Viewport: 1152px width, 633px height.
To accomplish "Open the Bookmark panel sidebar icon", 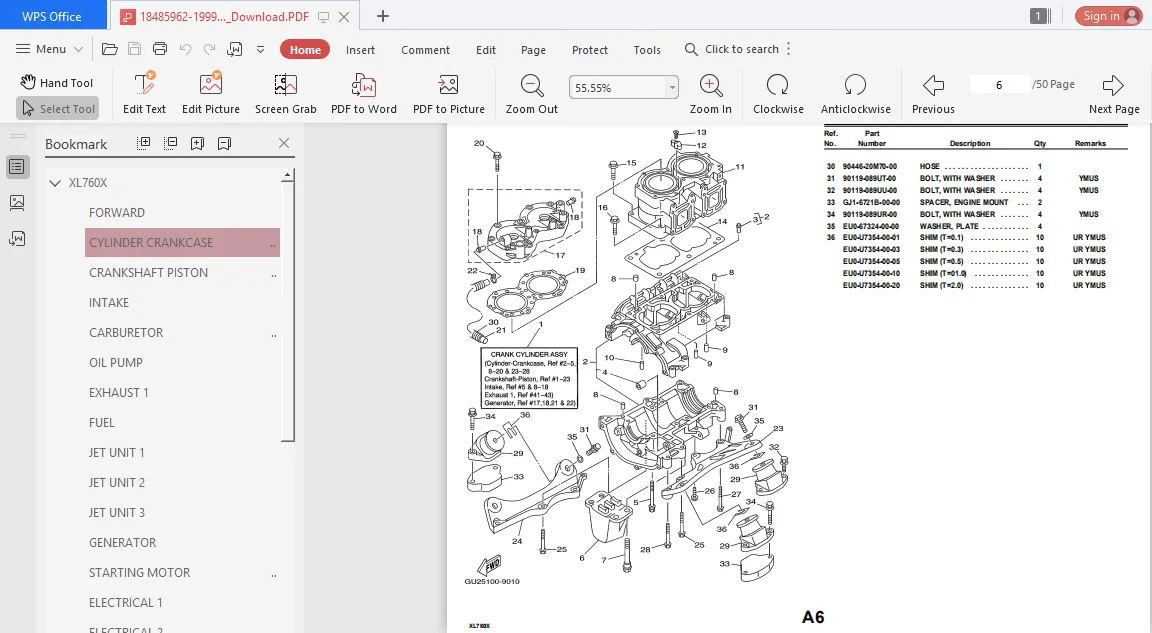I will click(17, 167).
